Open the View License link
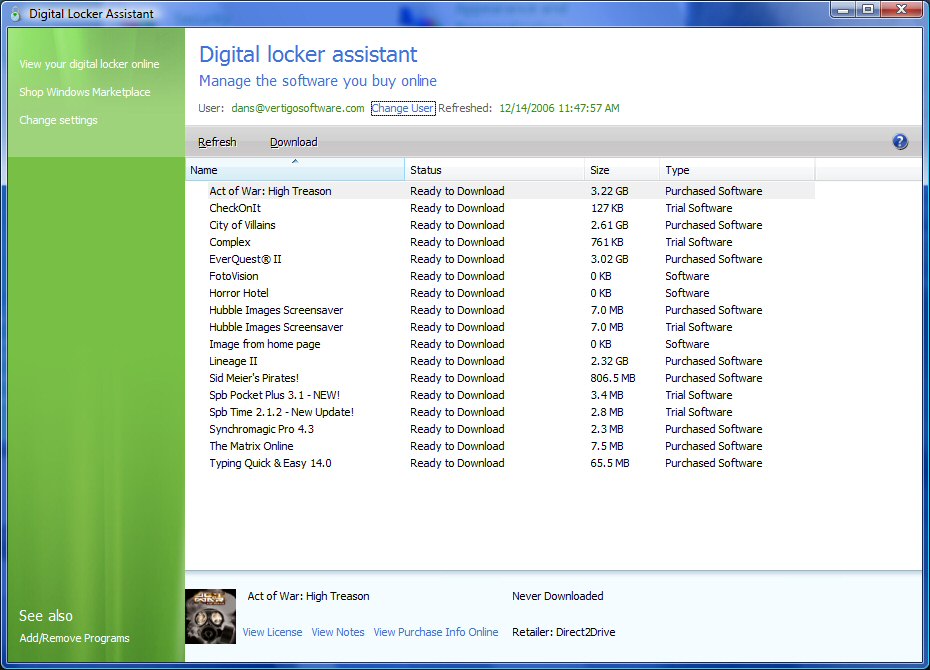Screen dimensions: 930x670 (272, 632)
